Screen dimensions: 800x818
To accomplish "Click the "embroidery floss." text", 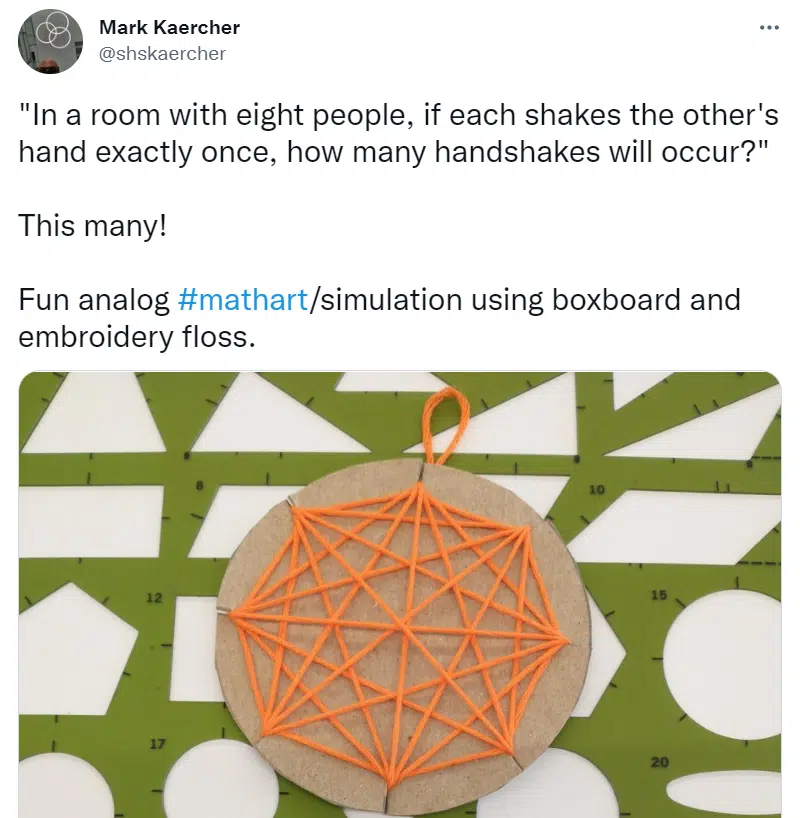I will click(x=137, y=337).
